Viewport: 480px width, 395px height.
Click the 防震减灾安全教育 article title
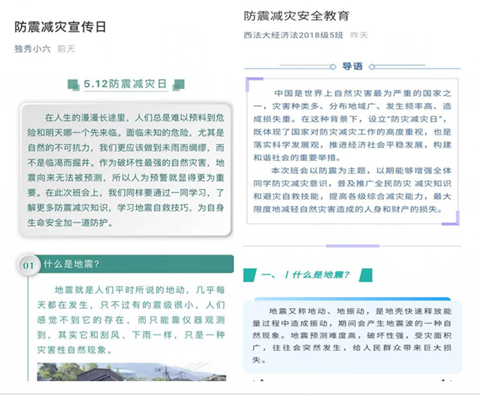[296, 16]
